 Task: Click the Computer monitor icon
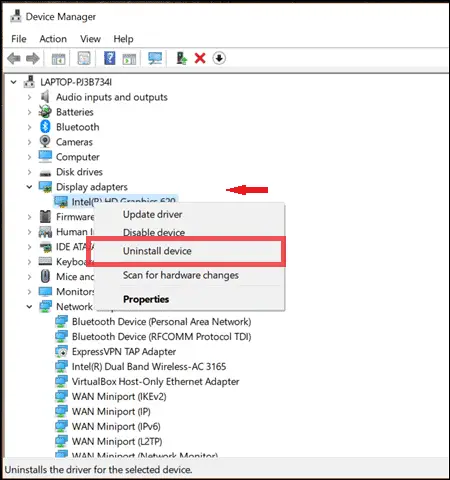45,157
